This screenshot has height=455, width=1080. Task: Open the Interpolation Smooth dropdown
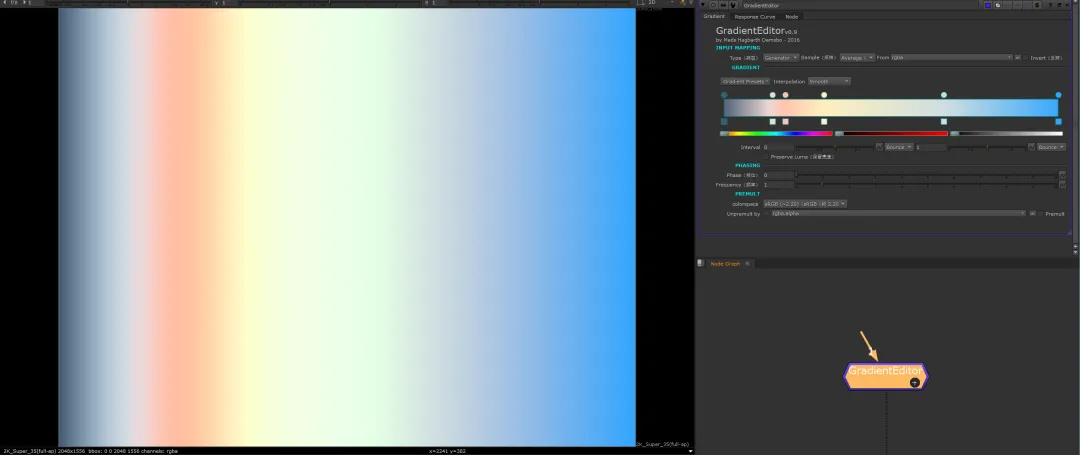pos(829,81)
